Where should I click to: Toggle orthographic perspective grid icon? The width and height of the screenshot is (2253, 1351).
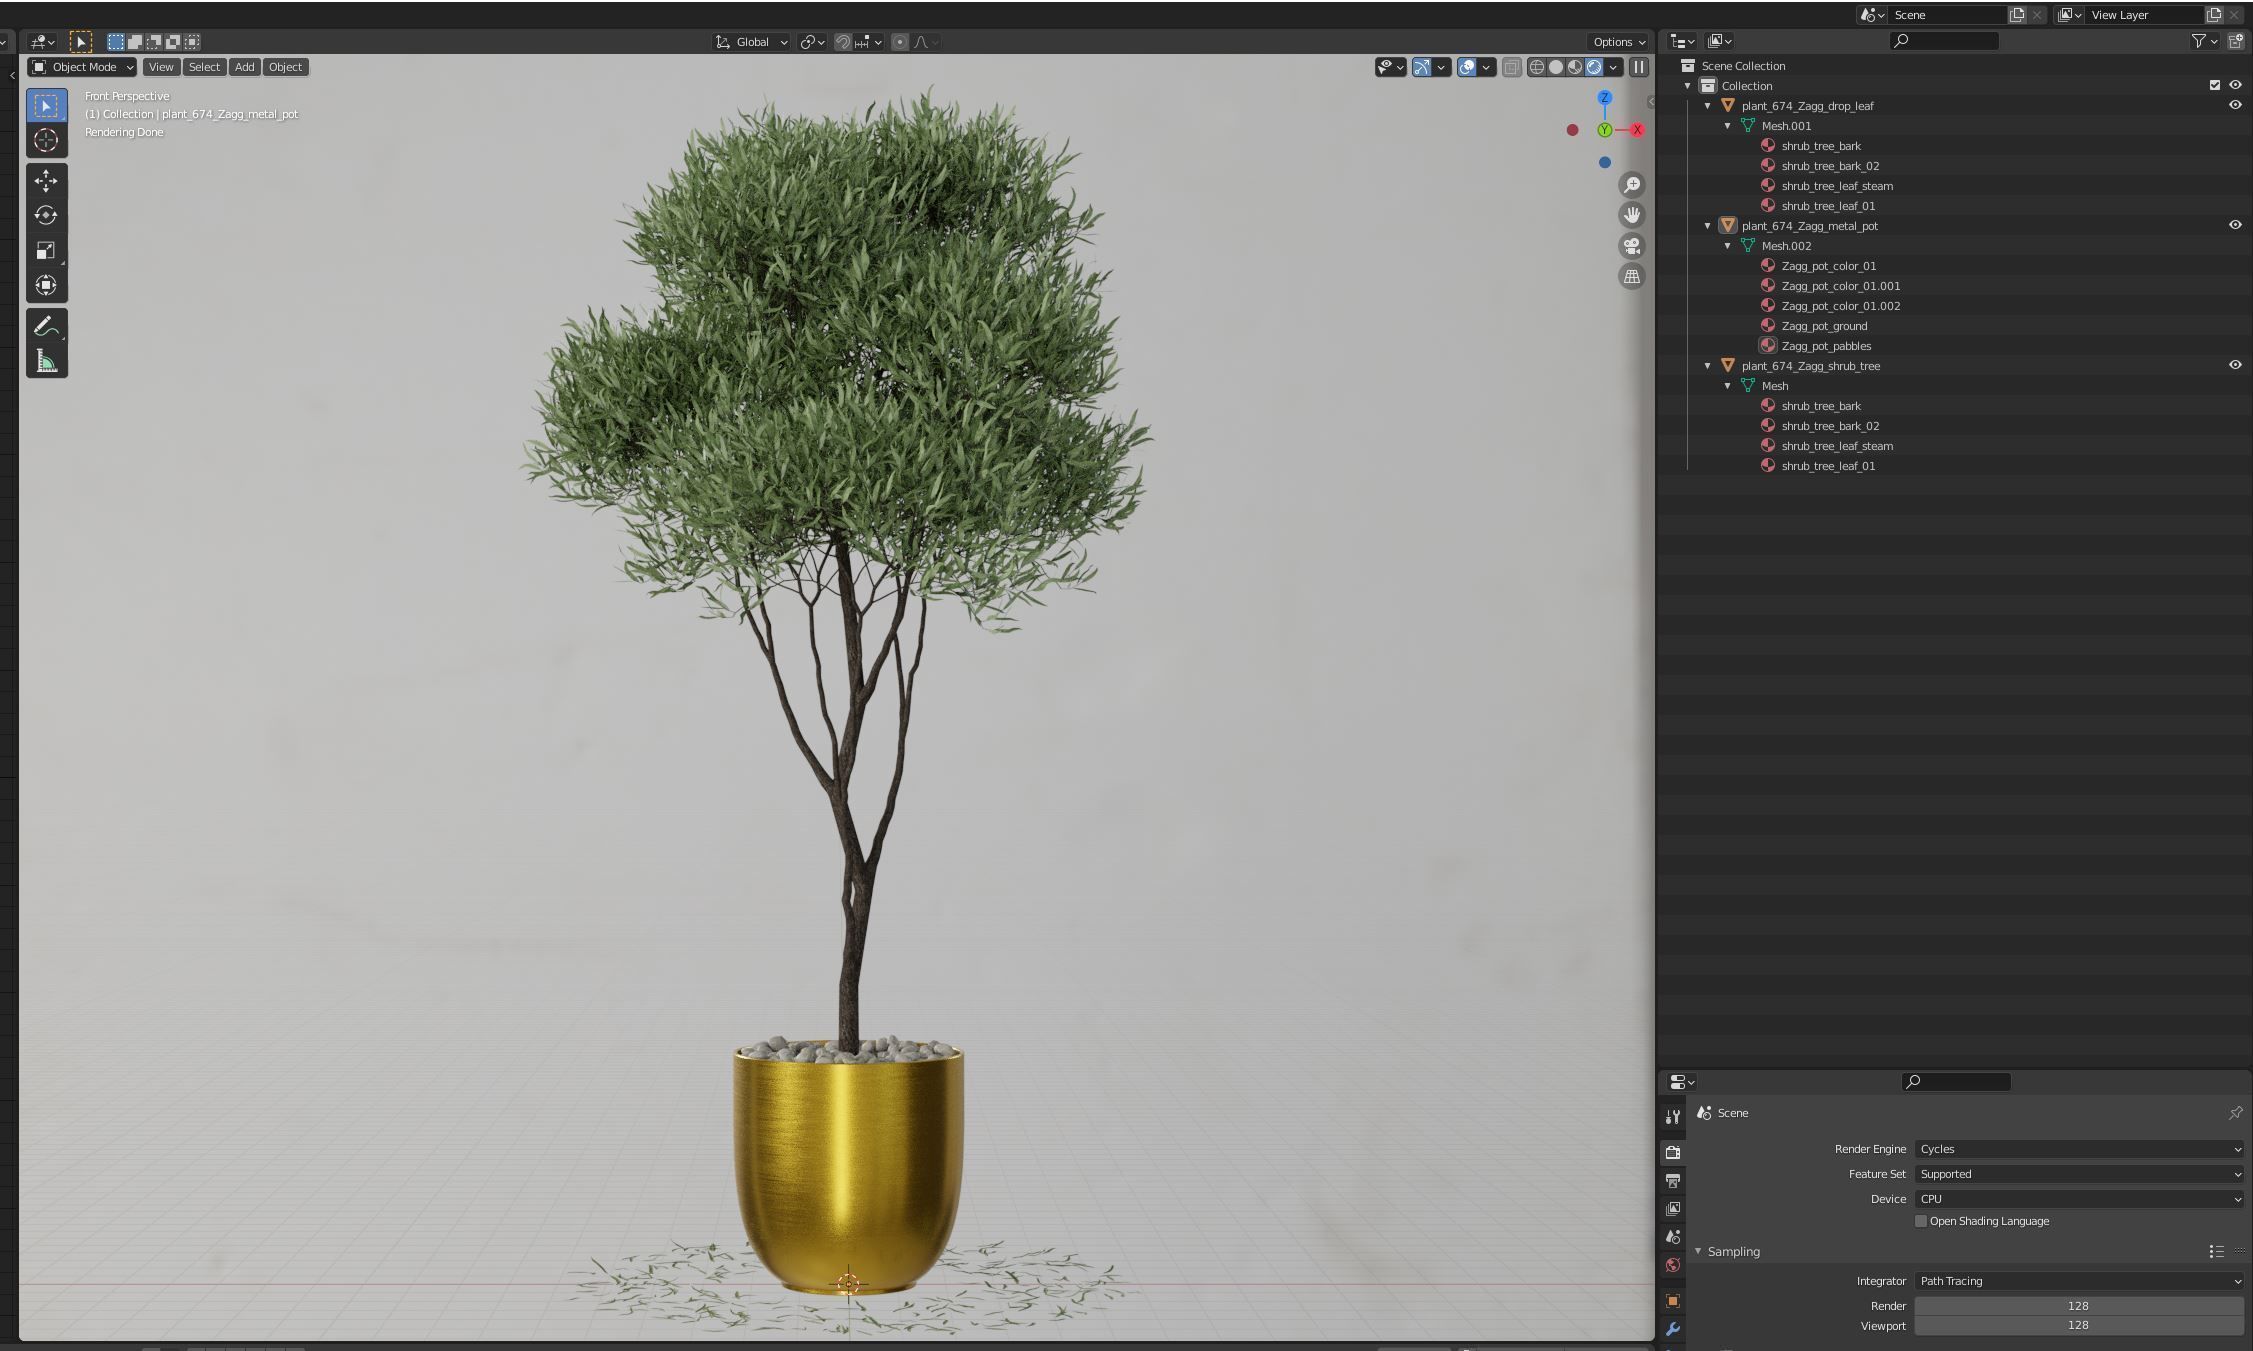(1632, 277)
